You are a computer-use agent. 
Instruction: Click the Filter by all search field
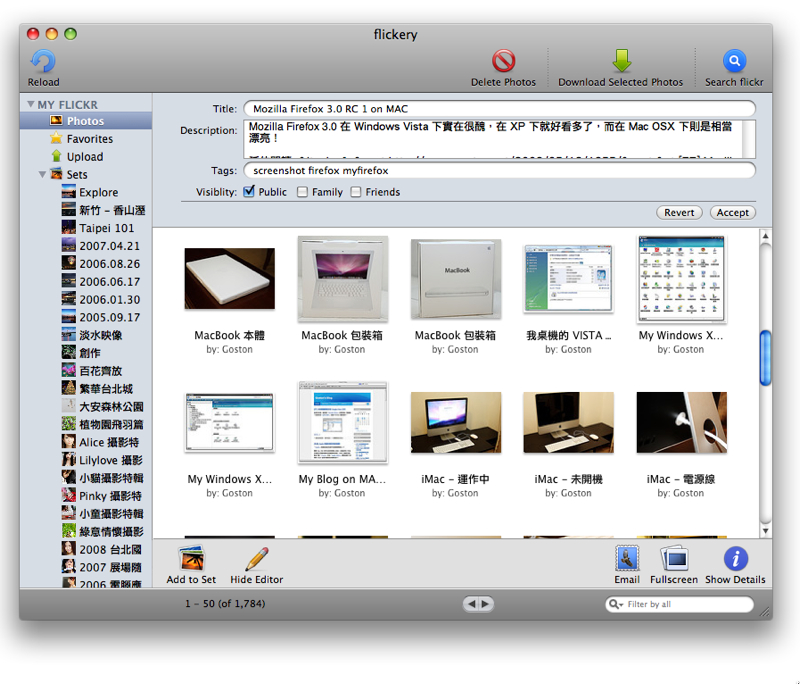pos(679,604)
